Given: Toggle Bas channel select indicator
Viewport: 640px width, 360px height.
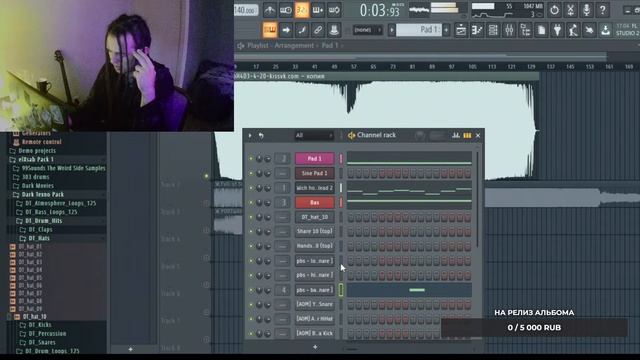Looking at the screenshot, I should (x=341, y=202).
